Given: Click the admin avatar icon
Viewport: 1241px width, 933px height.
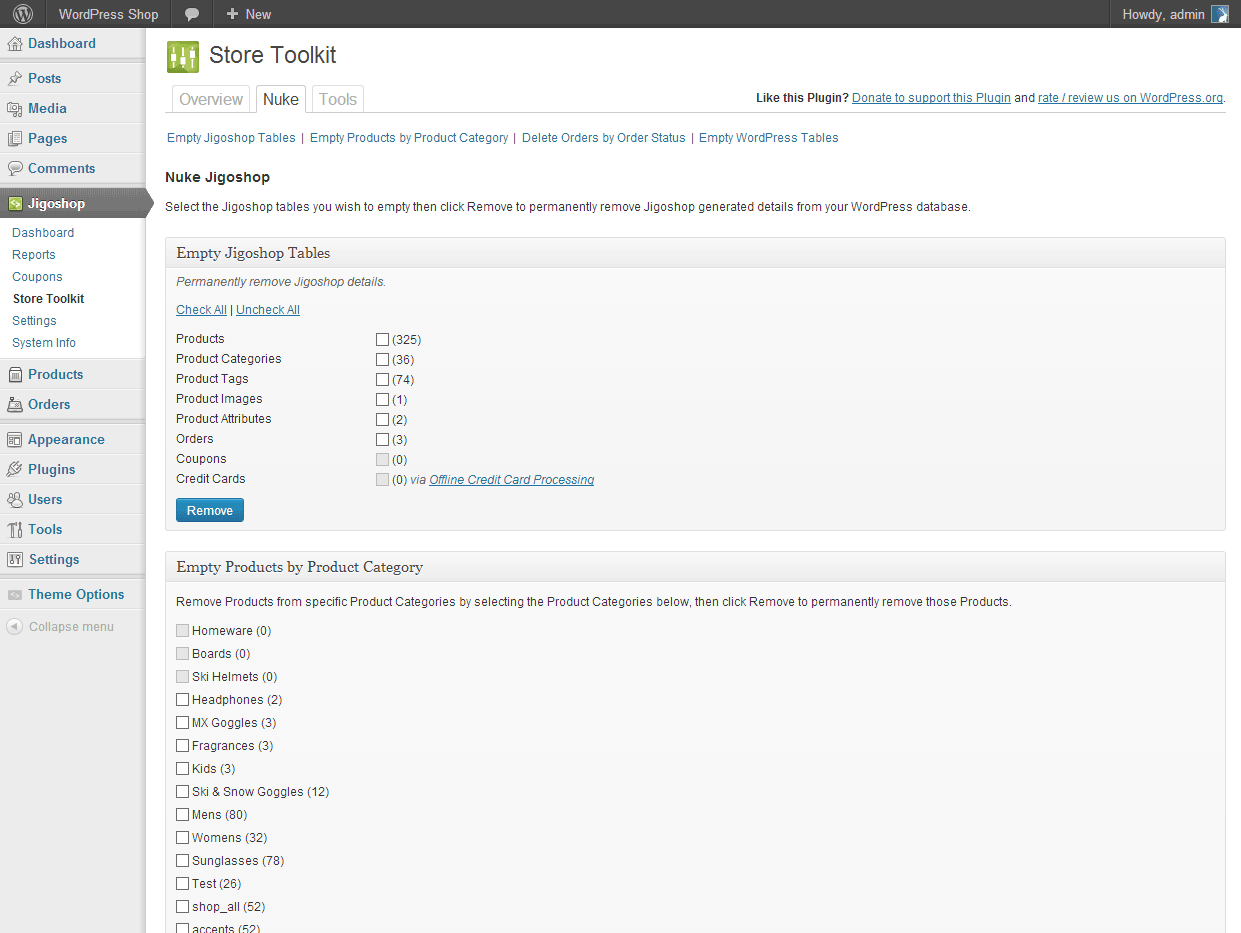Looking at the screenshot, I should 1220,14.
